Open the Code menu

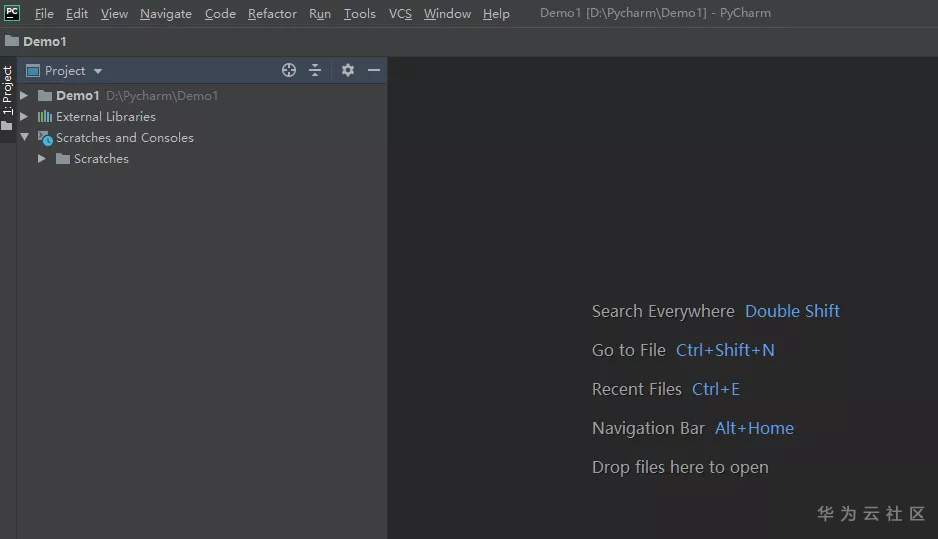coord(220,13)
